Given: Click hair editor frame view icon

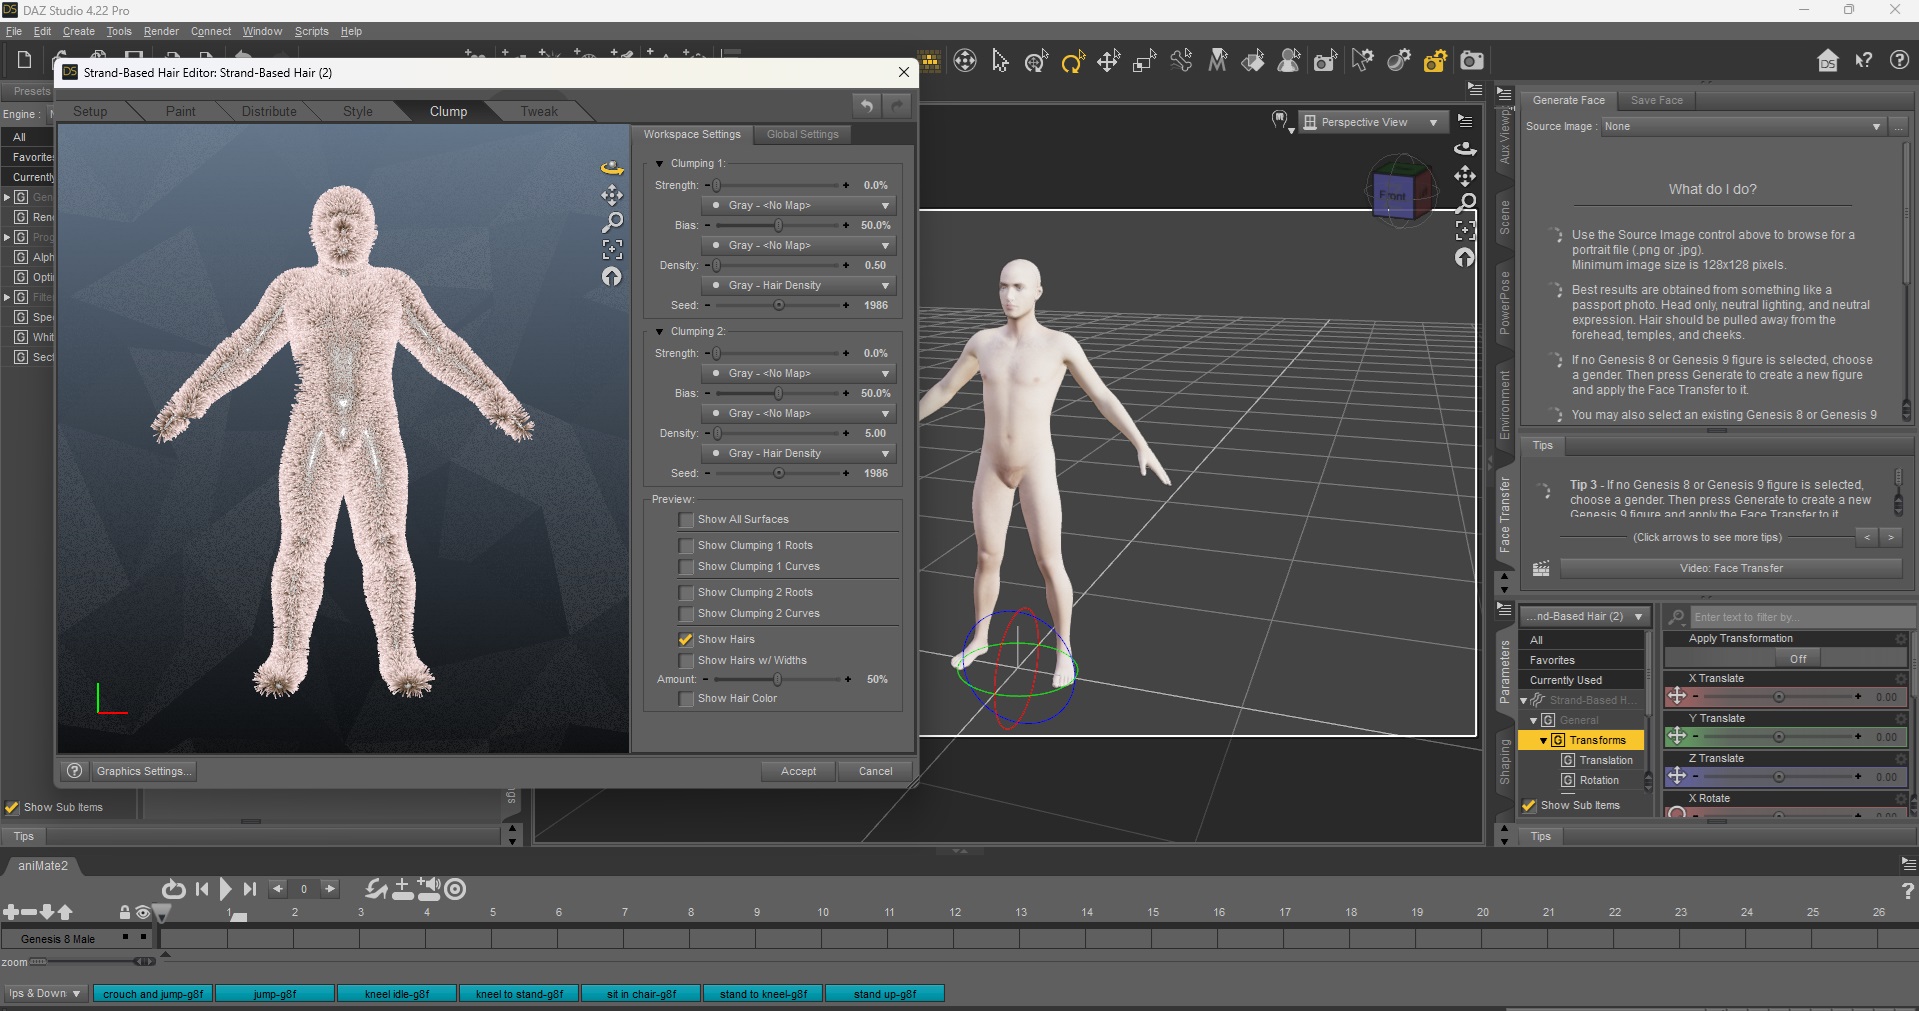Looking at the screenshot, I should click(612, 249).
